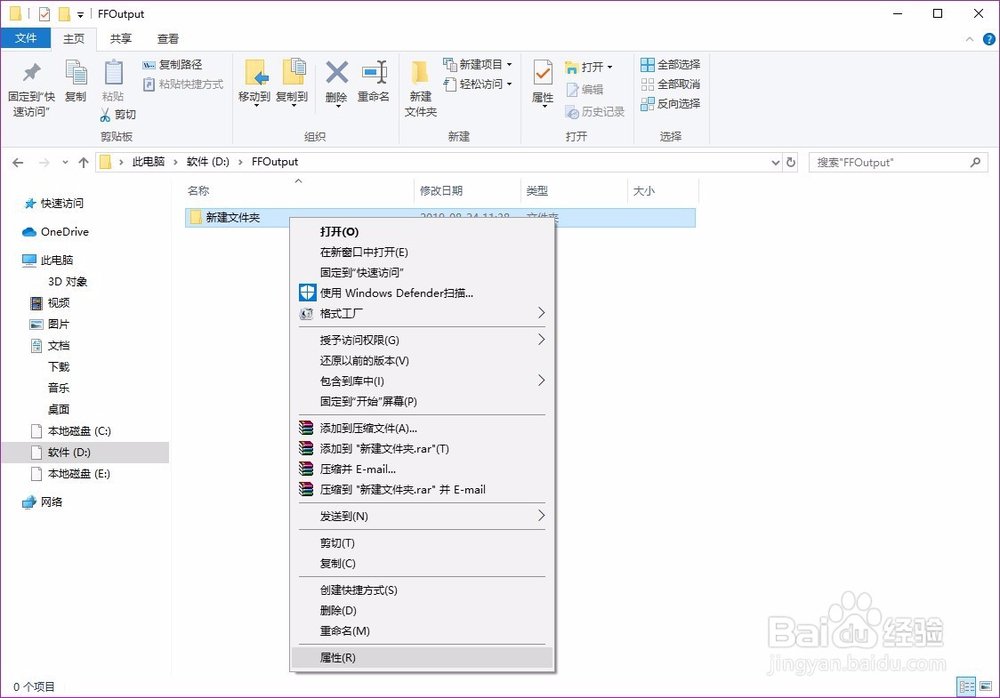Create a new folder using the ribbon icon
The height and width of the screenshot is (698, 1000).
click(x=419, y=85)
